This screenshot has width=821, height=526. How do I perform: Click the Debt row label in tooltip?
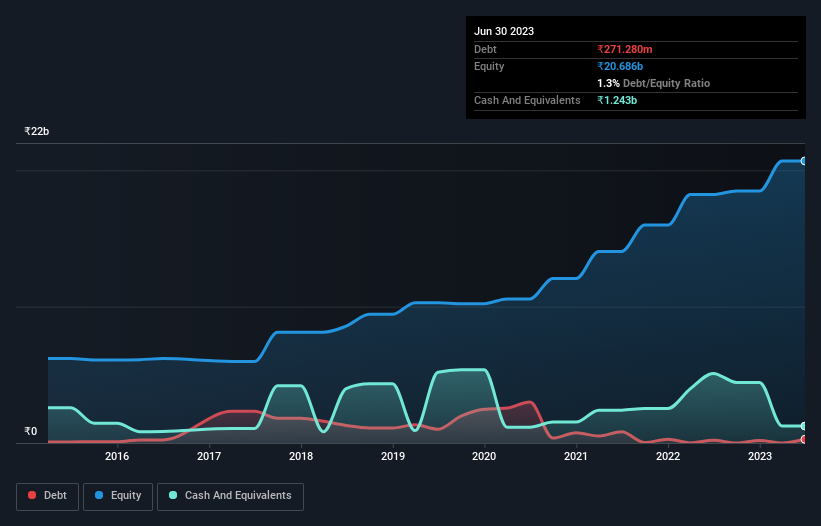[485, 49]
